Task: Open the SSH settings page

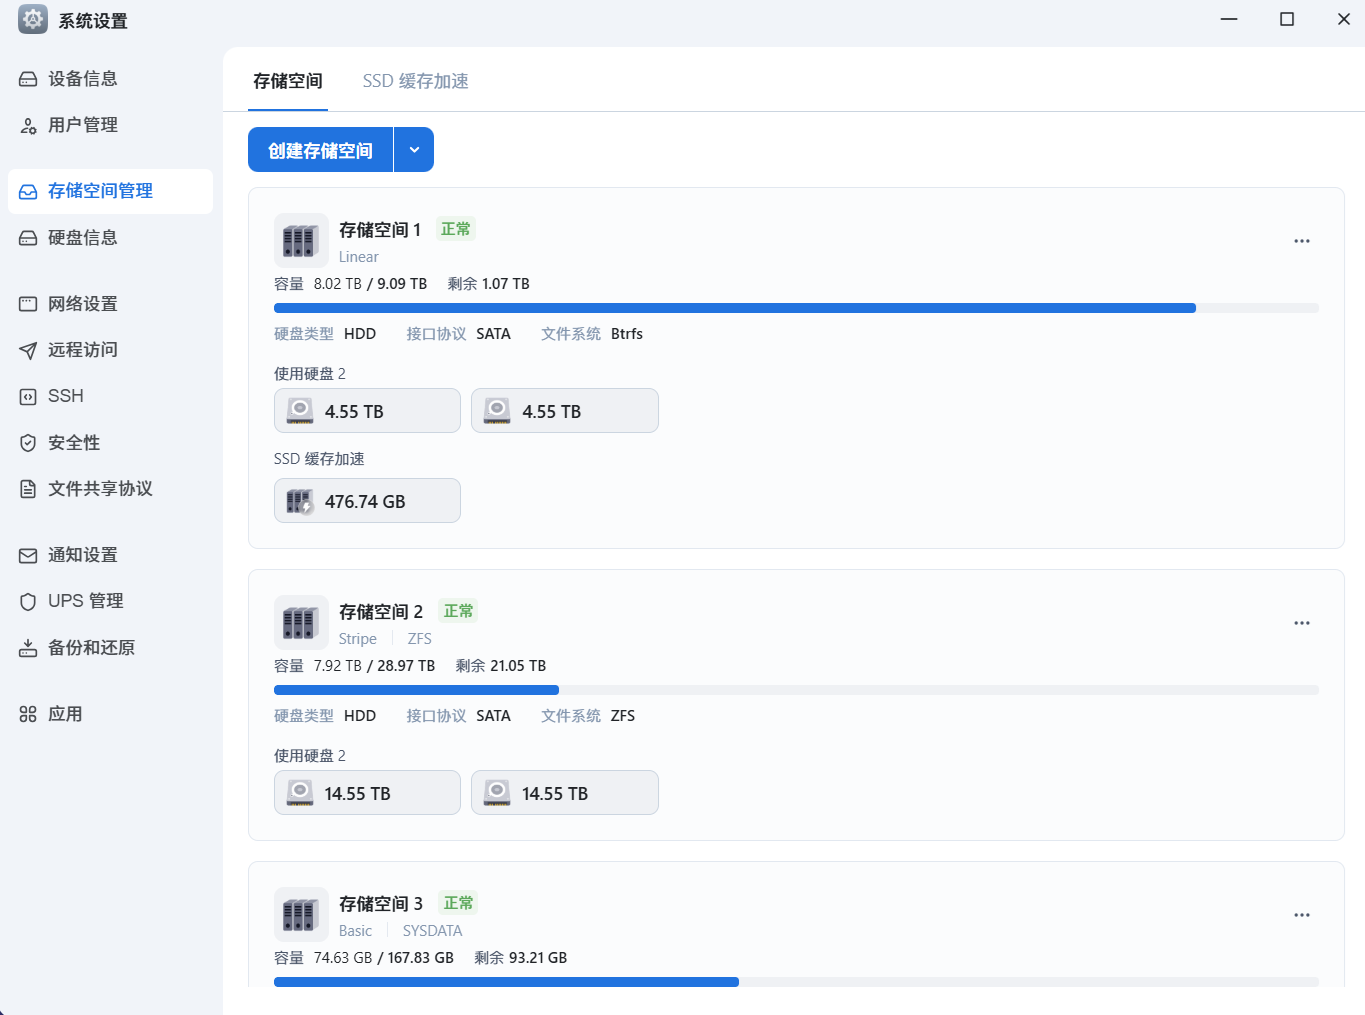Action: [64, 396]
